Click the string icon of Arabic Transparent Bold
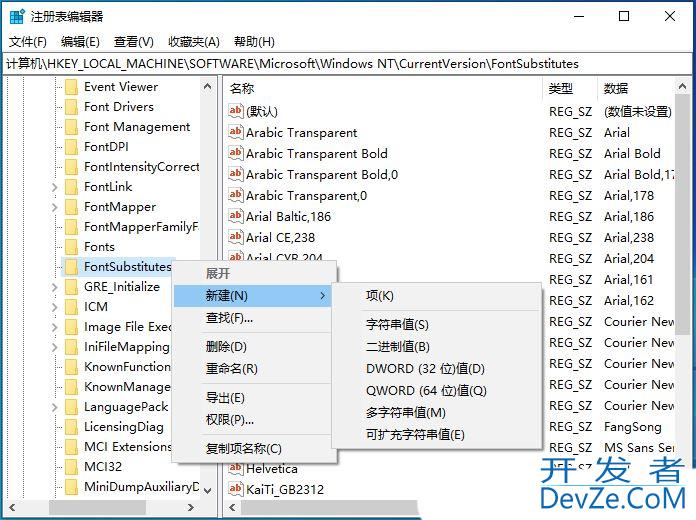696x520 pixels. click(x=236, y=153)
